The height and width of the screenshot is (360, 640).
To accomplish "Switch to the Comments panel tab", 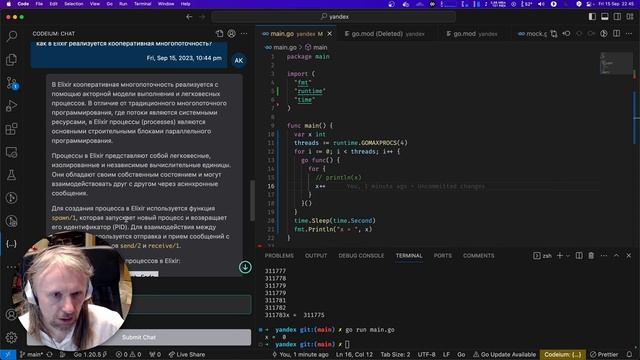I will point(478,256).
